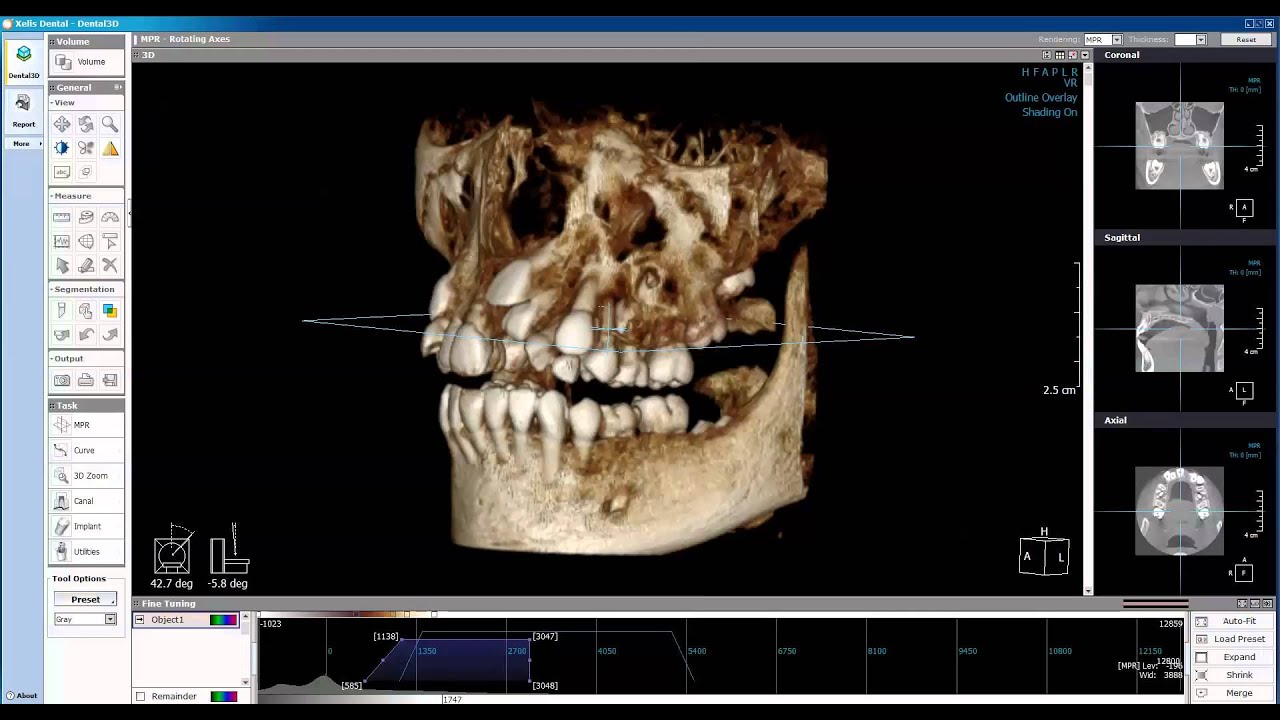1280x720 pixels.
Task: Toggle the Auto-Fit icon toggle
Action: (x=1201, y=621)
